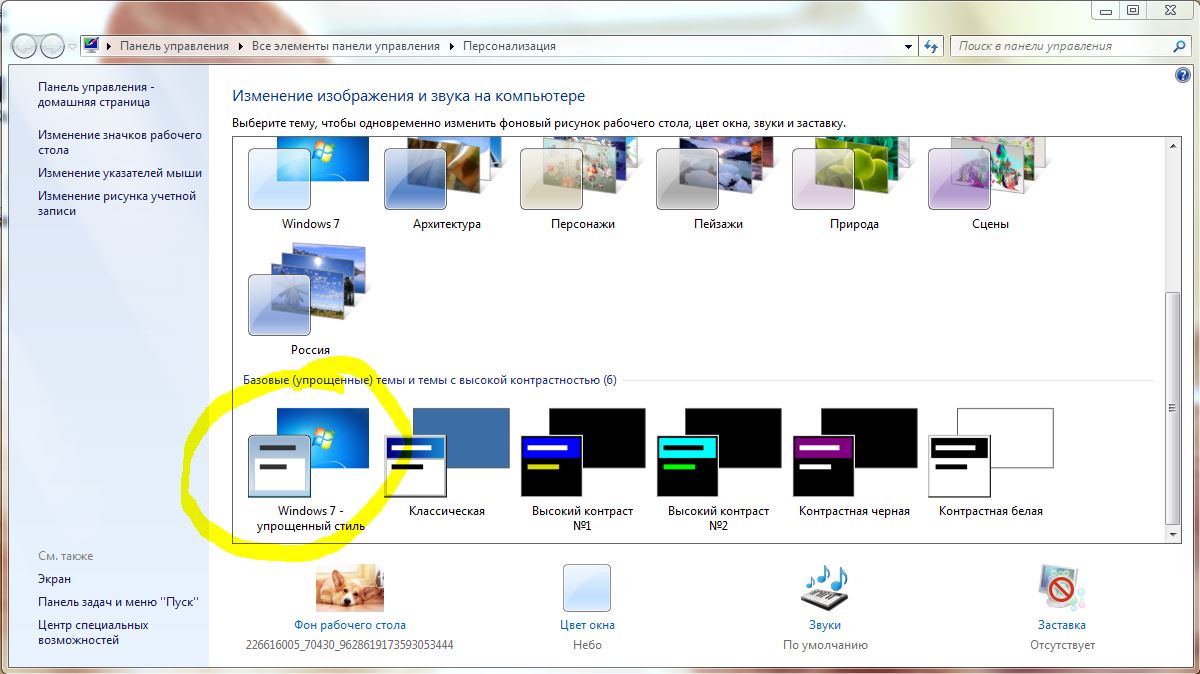The image size is (1200, 674).
Task: Open the Заставка screensaver icon
Action: pyautogui.click(x=1062, y=587)
